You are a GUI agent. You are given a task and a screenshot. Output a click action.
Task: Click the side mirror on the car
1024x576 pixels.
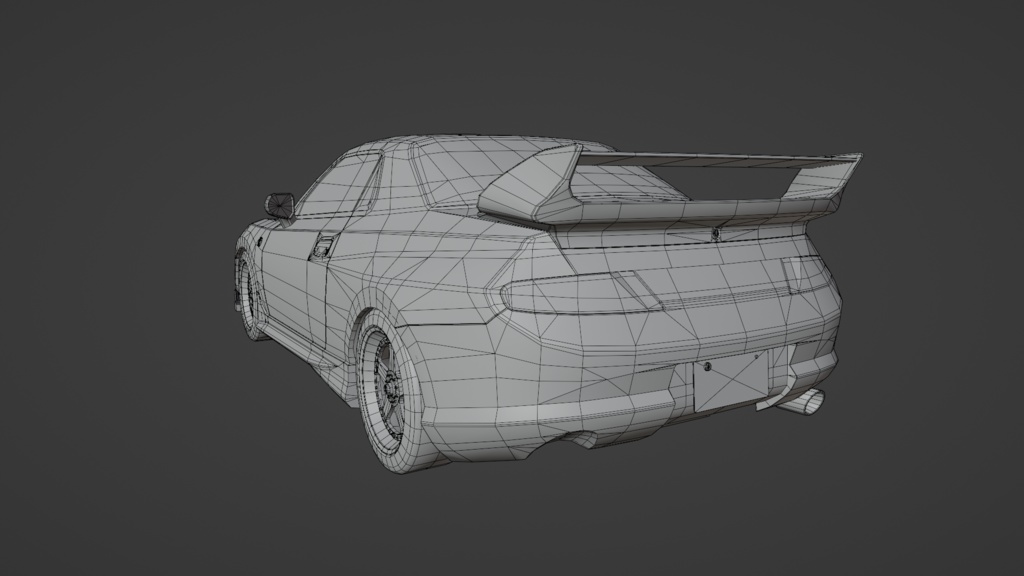pyautogui.click(x=280, y=204)
